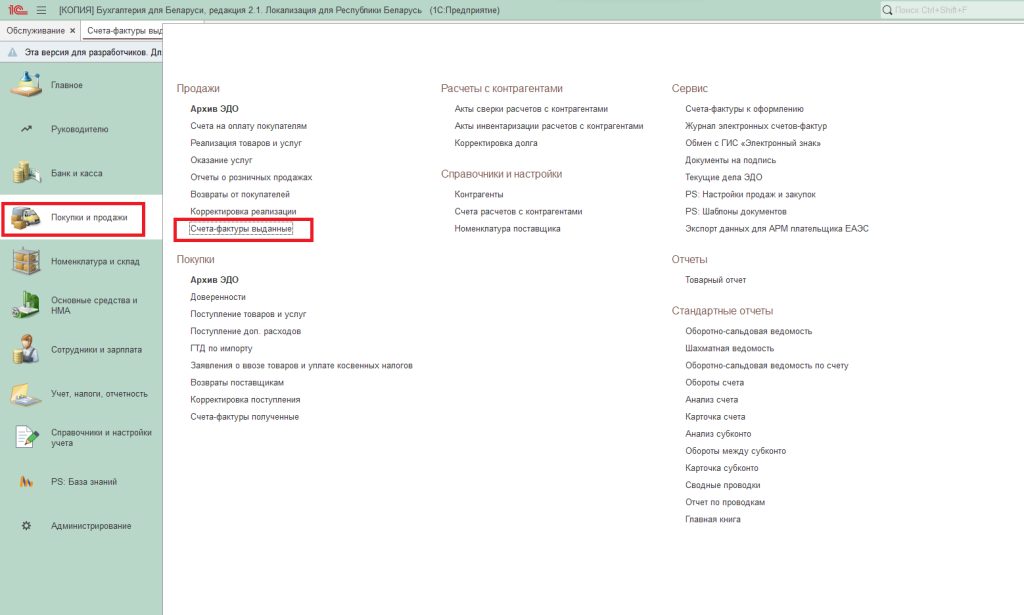Open the Главное section icon
The width and height of the screenshot is (1024, 615).
26,85
